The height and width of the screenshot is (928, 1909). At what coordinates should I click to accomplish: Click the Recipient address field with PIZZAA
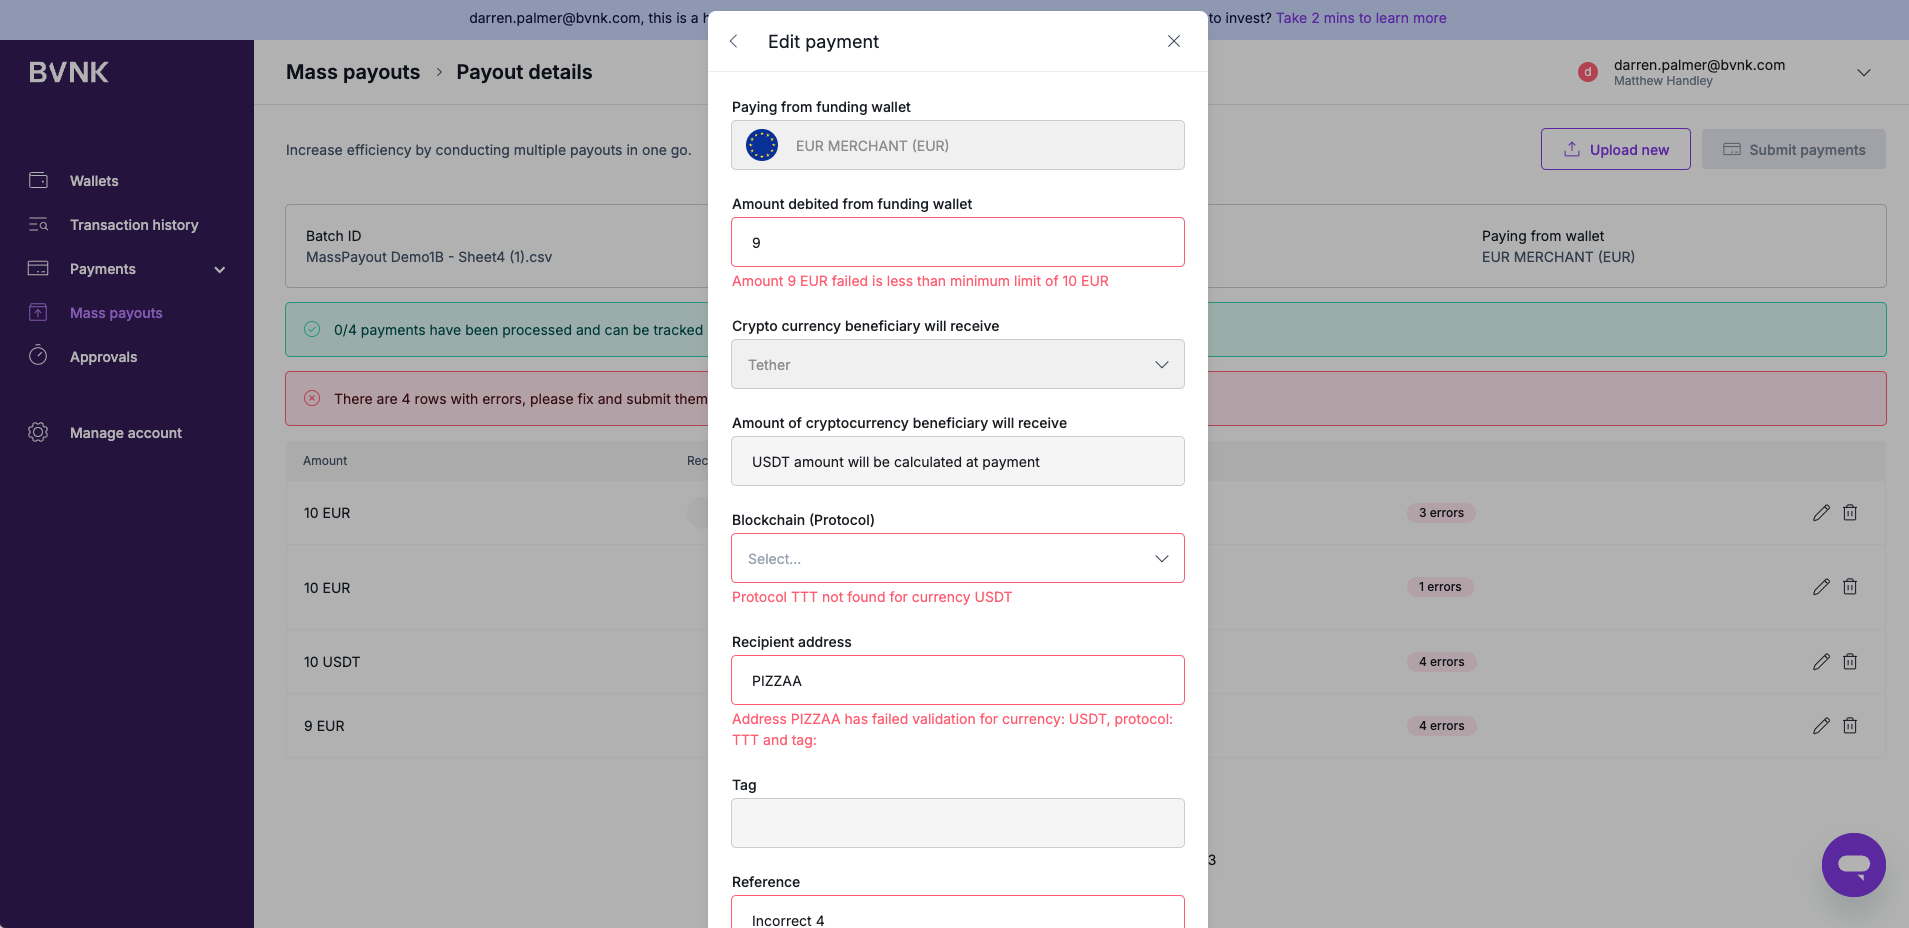pyautogui.click(x=958, y=680)
